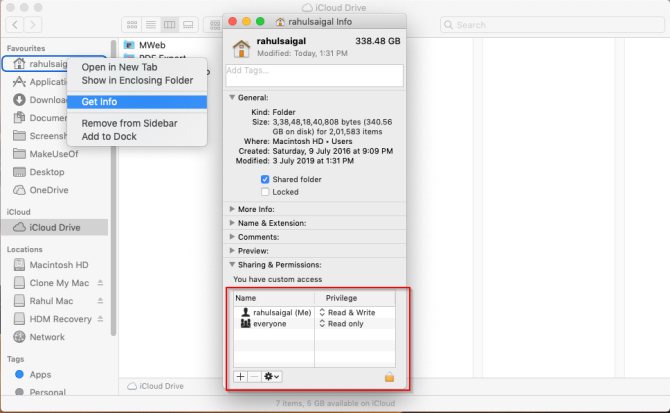Select the Apps blue tag in sidebar
This screenshot has height=413, width=670.
click(x=40, y=374)
